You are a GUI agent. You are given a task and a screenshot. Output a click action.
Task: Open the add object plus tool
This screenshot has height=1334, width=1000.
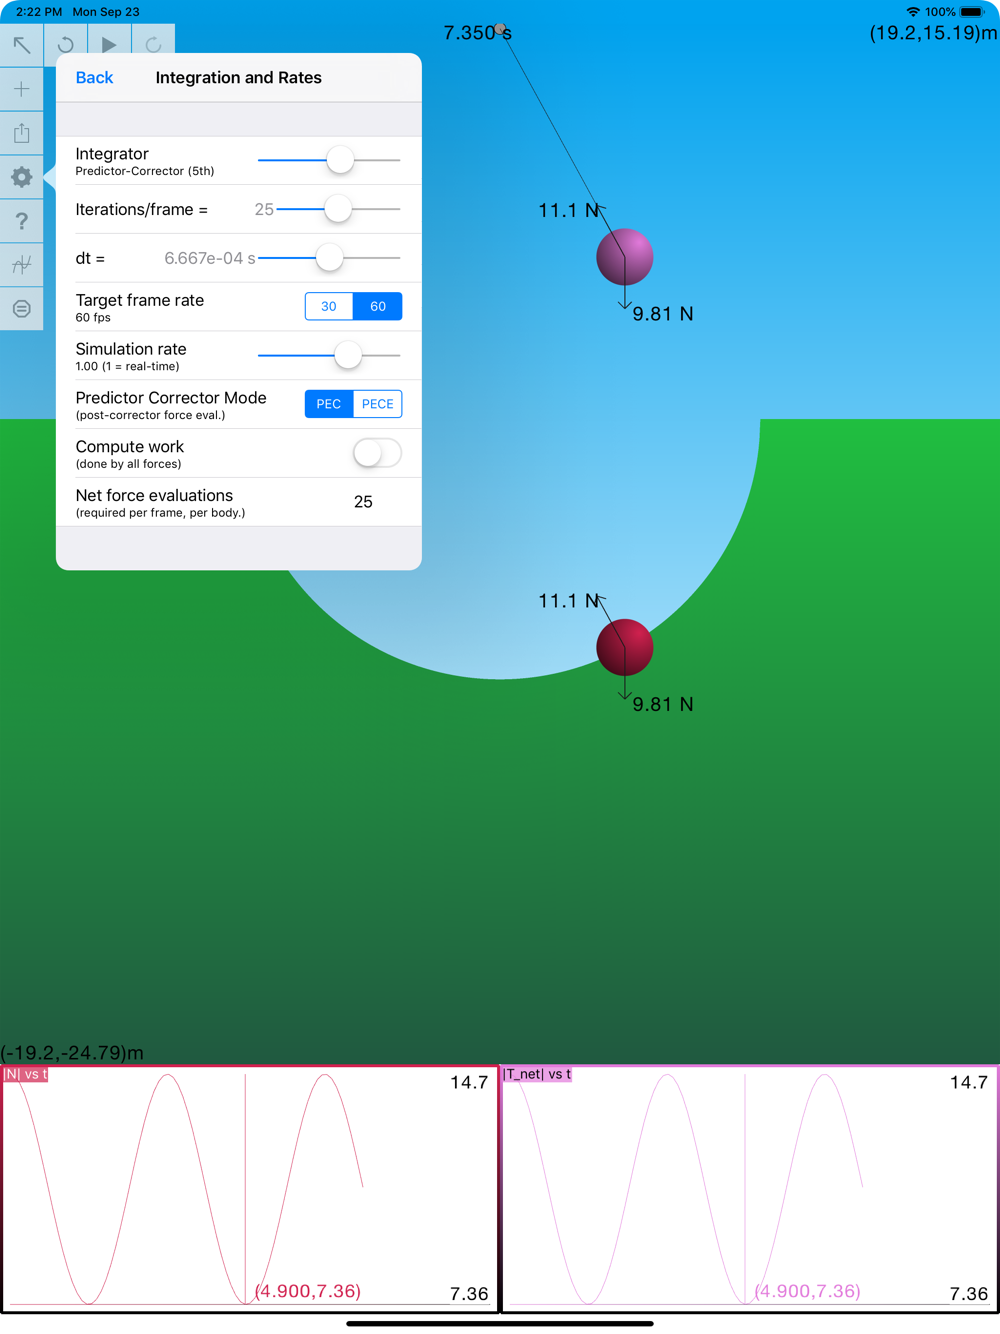click(x=21, y=89)
